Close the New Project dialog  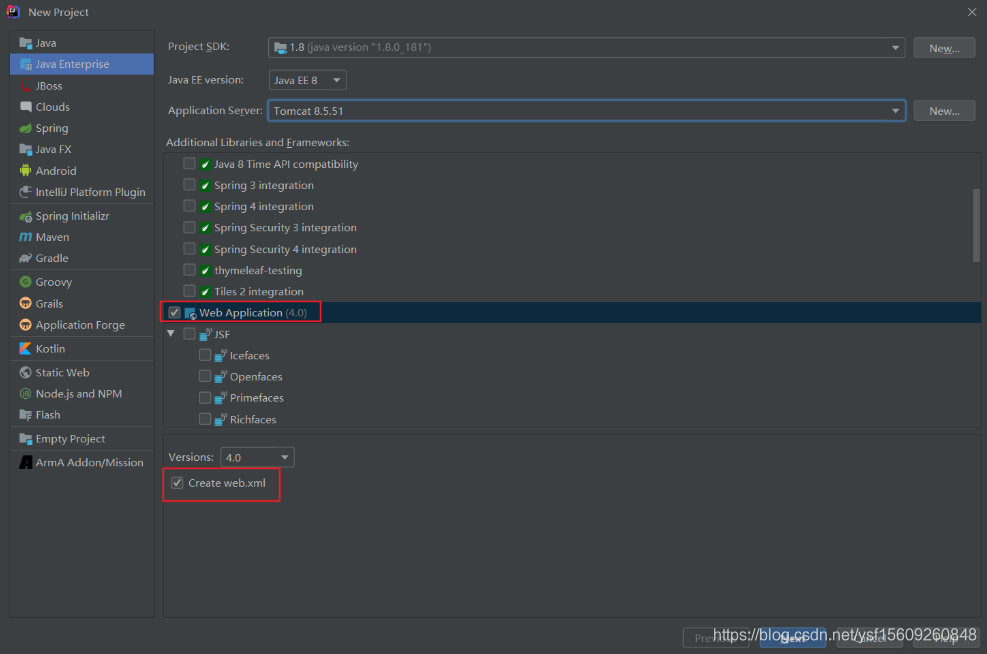[x=972, y=12]
